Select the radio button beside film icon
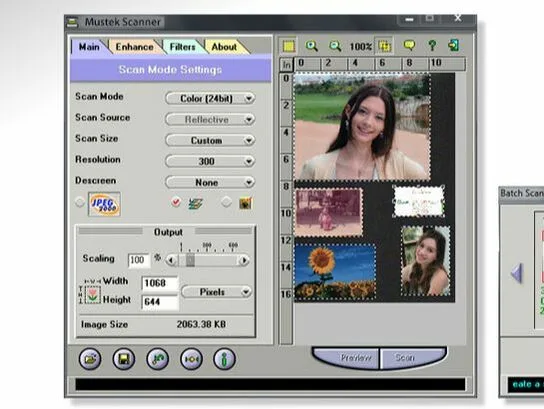 226,202
